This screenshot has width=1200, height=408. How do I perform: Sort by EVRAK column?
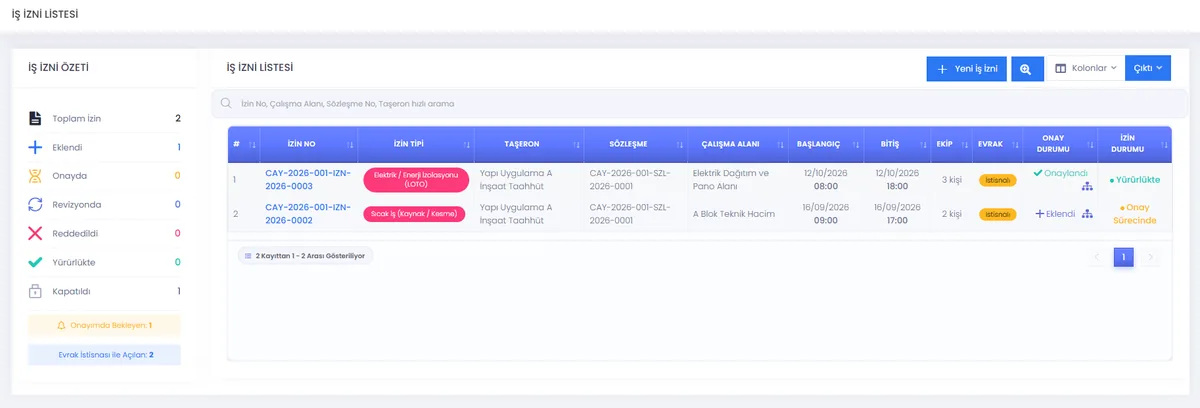(1014, 144)
